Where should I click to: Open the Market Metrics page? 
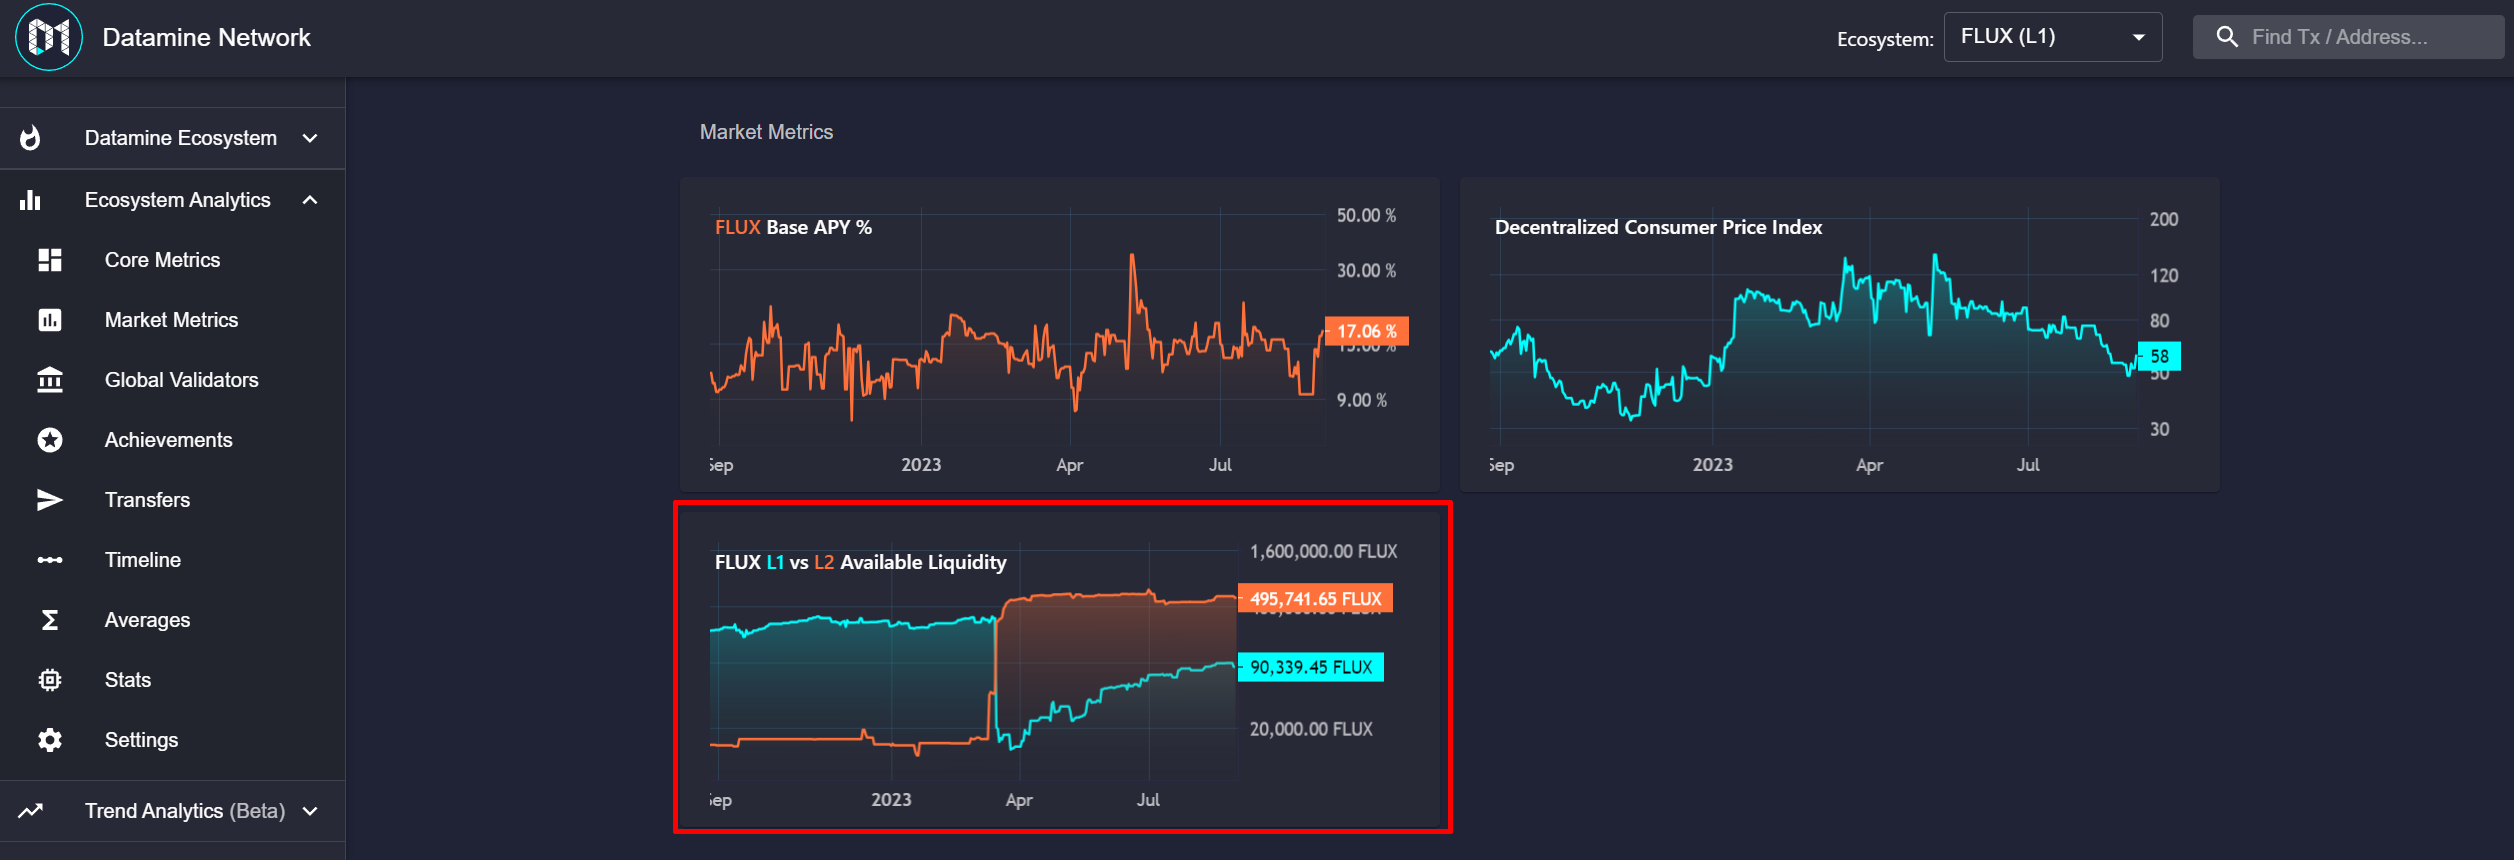click(x=171, y=320)
